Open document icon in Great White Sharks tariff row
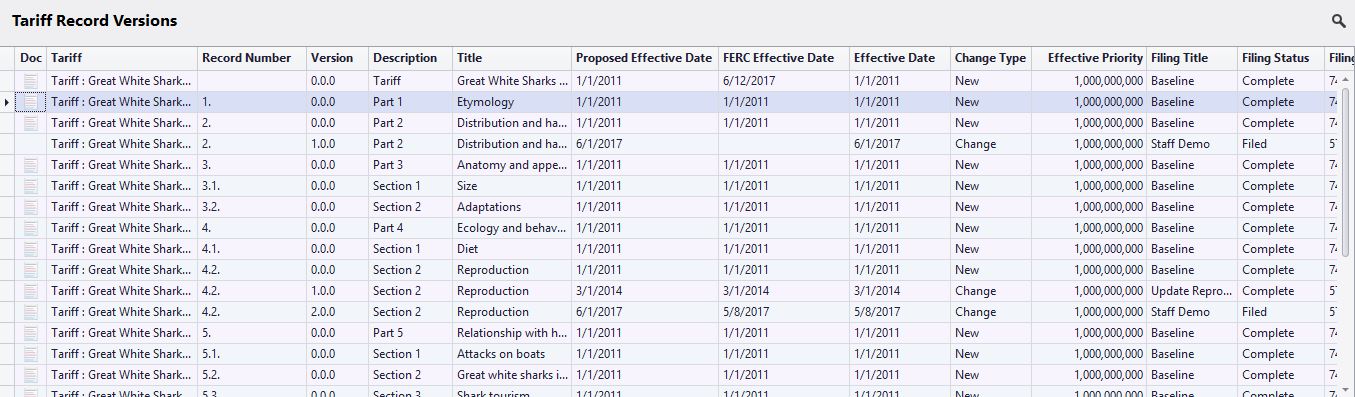This screenshot has height=397, width=1355. 31,81
